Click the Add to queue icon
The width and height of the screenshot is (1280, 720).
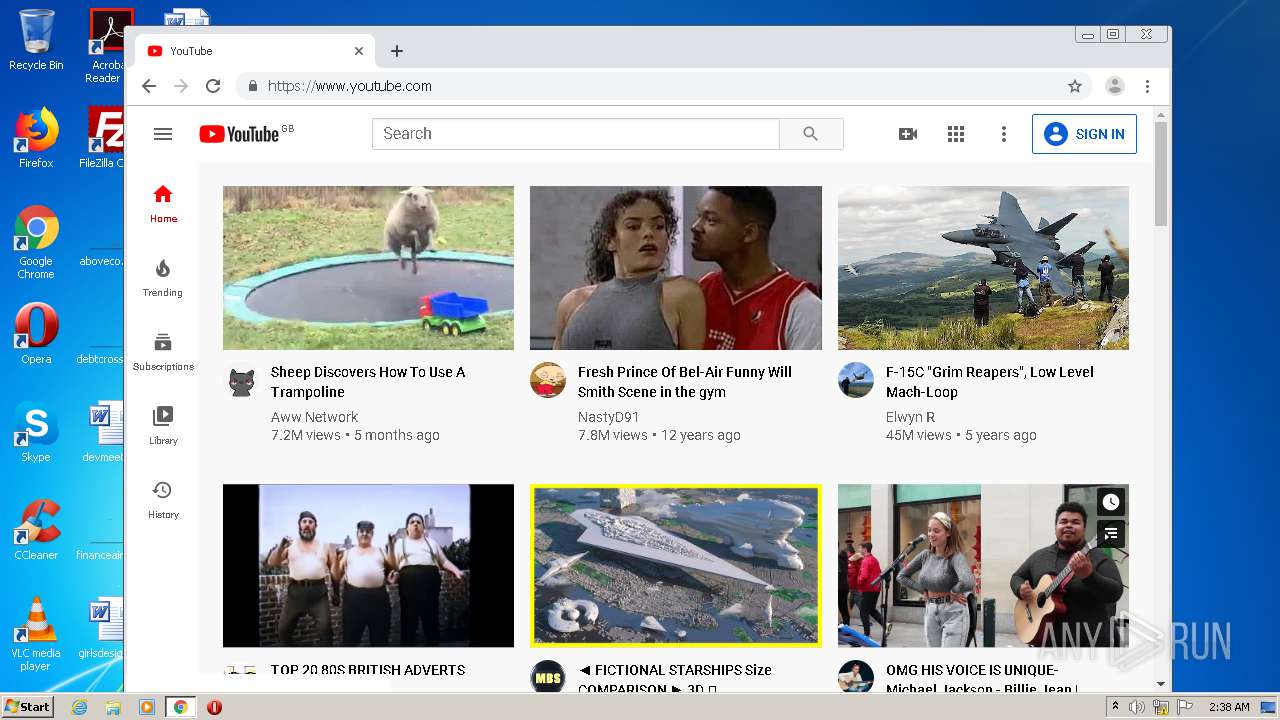[x=1110, y=534]
